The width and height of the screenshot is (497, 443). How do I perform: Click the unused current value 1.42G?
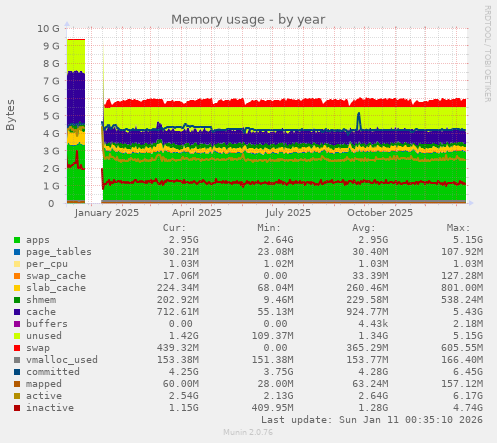184,336
